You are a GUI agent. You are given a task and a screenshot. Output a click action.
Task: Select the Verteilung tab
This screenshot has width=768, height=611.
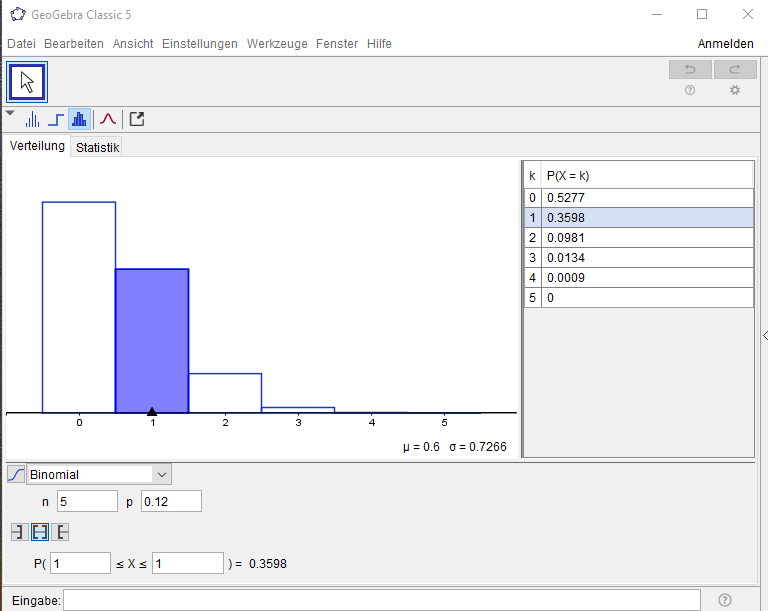pos(37,146)
